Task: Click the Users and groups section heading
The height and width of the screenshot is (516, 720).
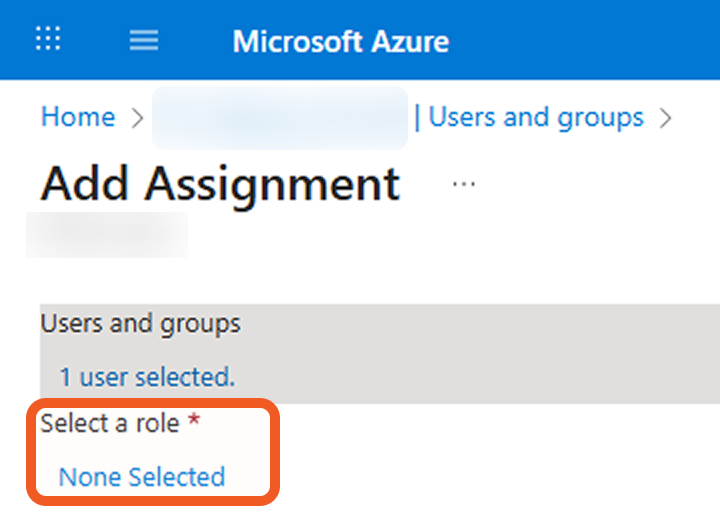Action: coord(140,324)
